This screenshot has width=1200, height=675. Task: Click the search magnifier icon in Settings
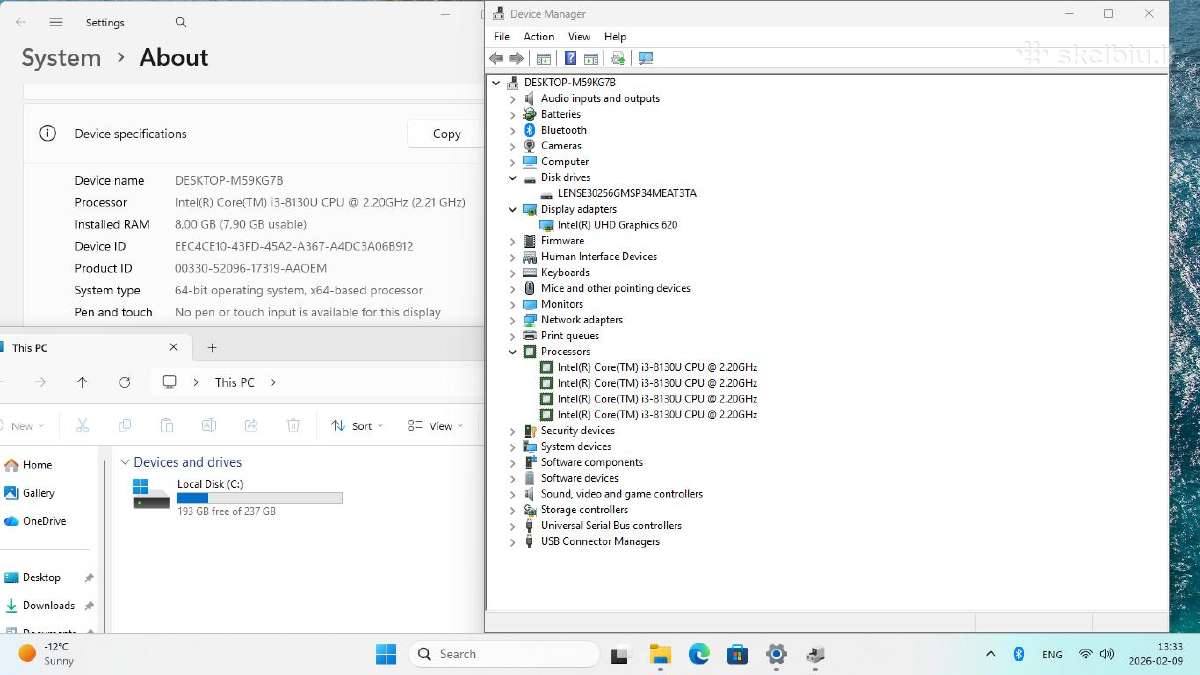coord(180,22)
